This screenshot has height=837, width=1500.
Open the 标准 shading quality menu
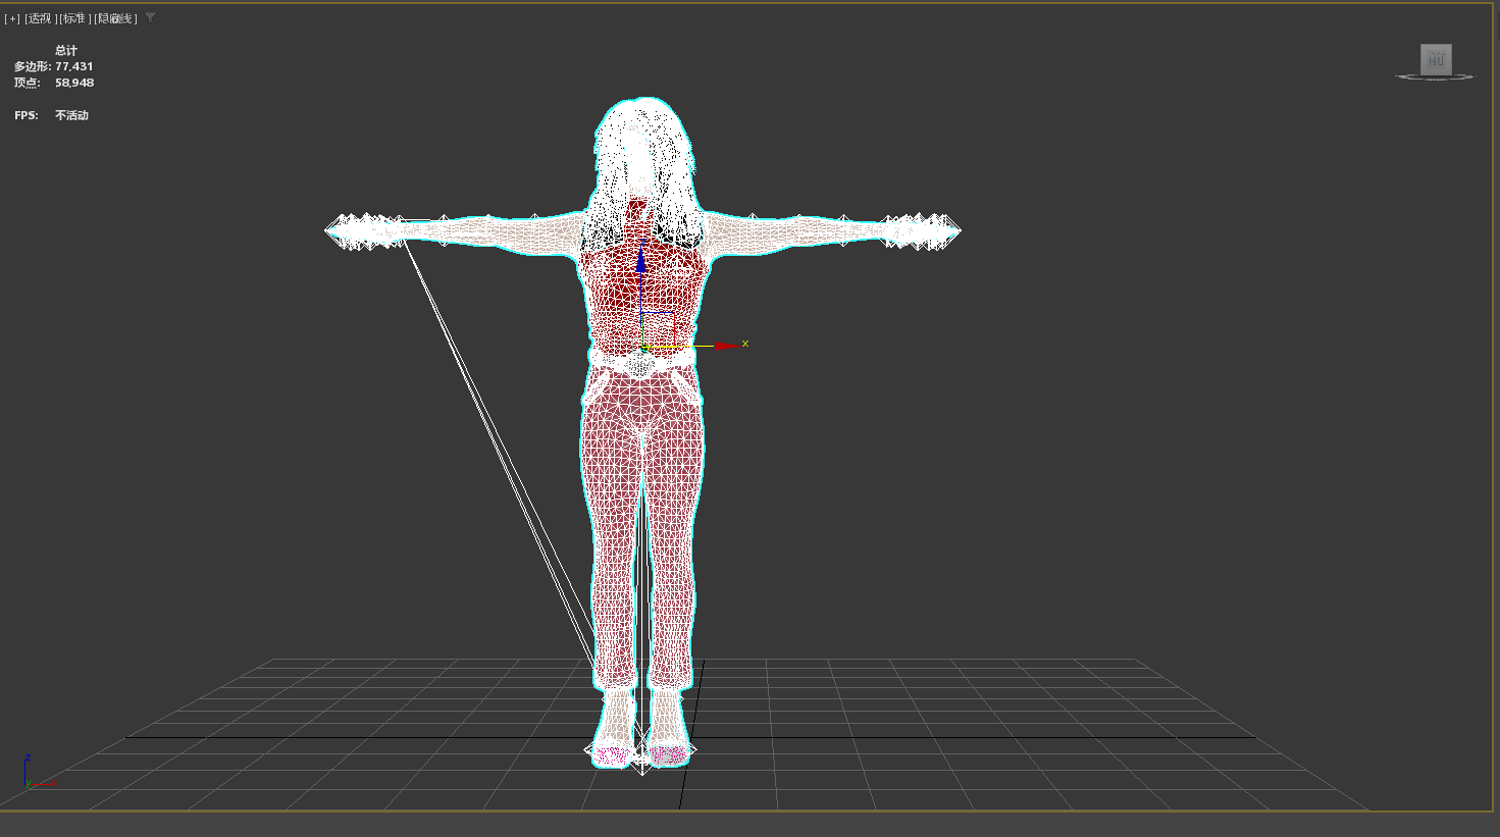click(x=75, y=19)
